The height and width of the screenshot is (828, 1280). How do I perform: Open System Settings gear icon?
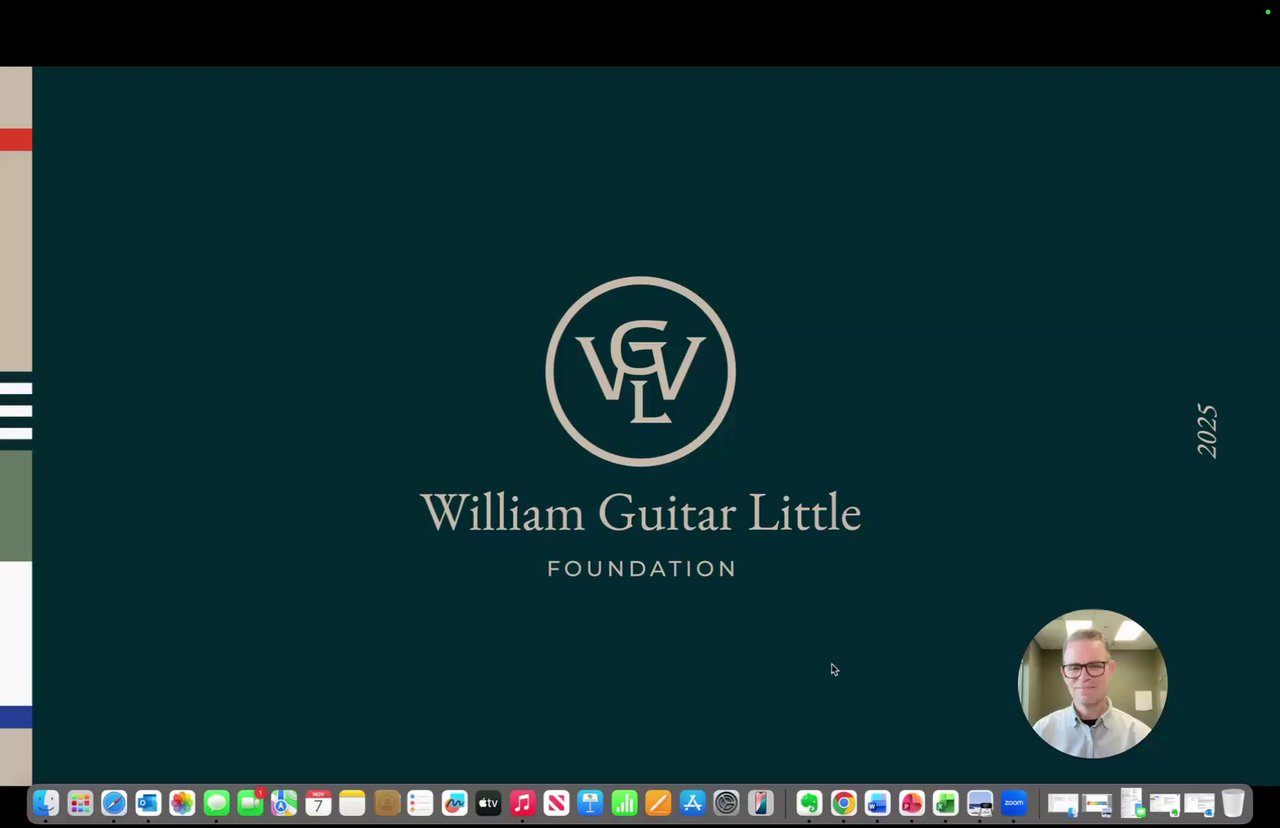coord(726,803)
